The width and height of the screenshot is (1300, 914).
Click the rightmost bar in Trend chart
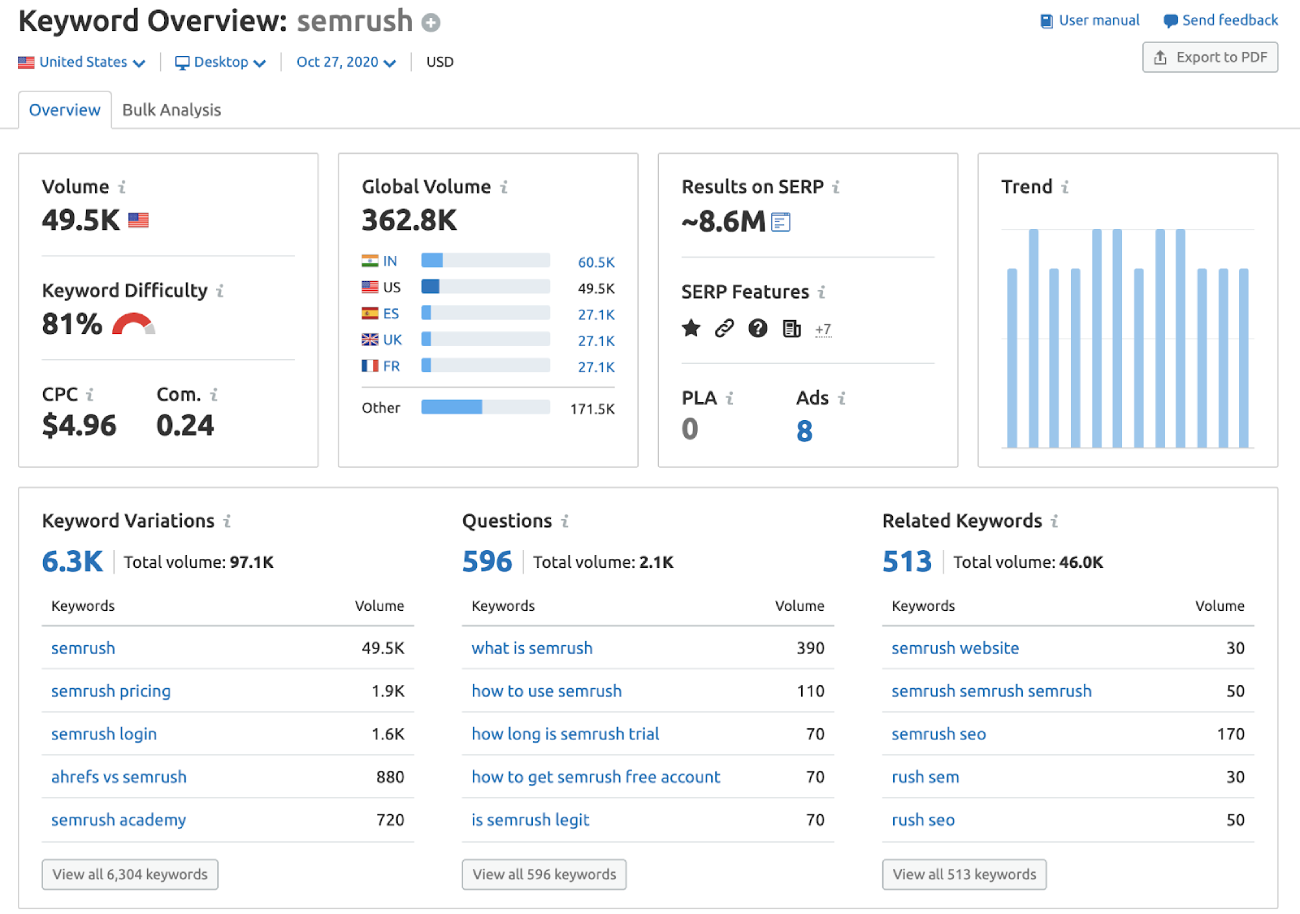1244,358
